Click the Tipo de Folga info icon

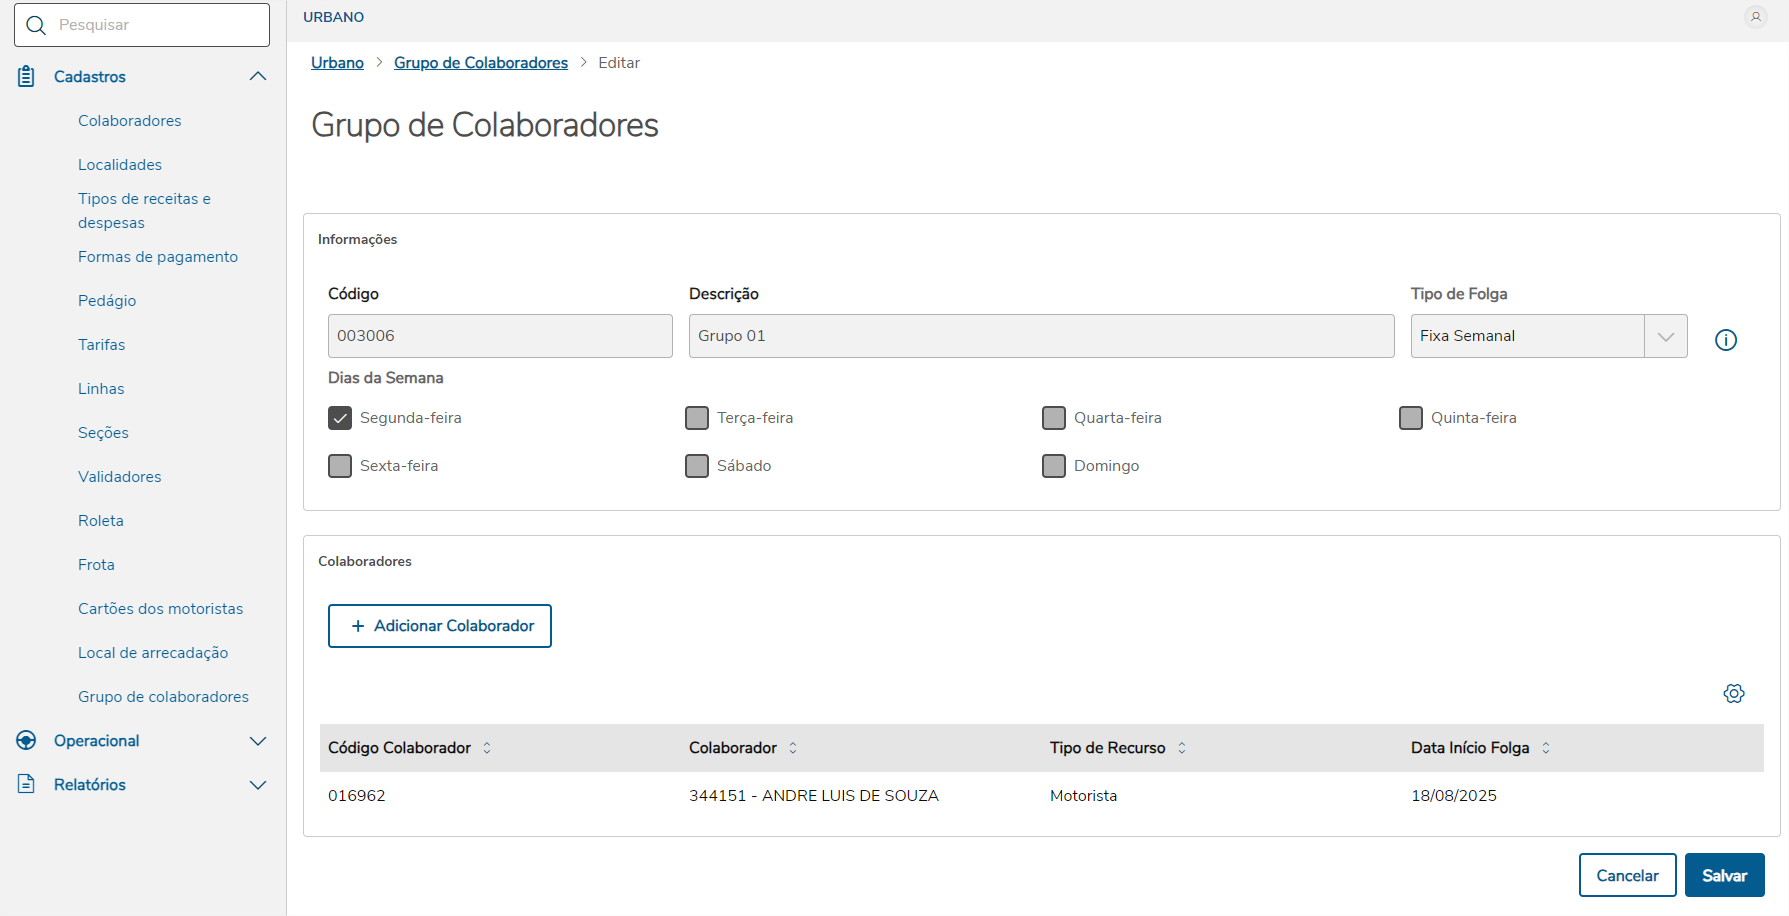pyautogui.click(x=1726, y=340)
